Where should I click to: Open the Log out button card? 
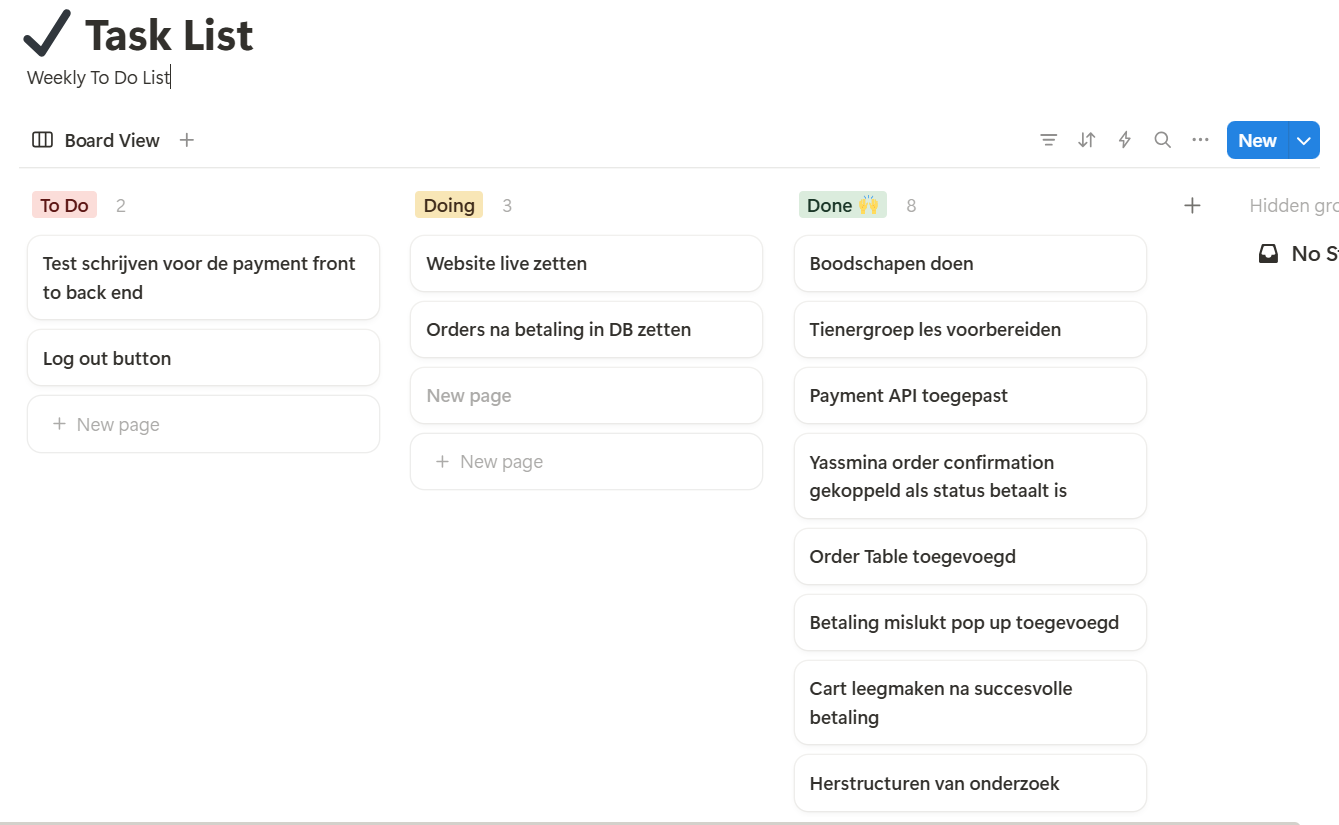tap(203, 358)
